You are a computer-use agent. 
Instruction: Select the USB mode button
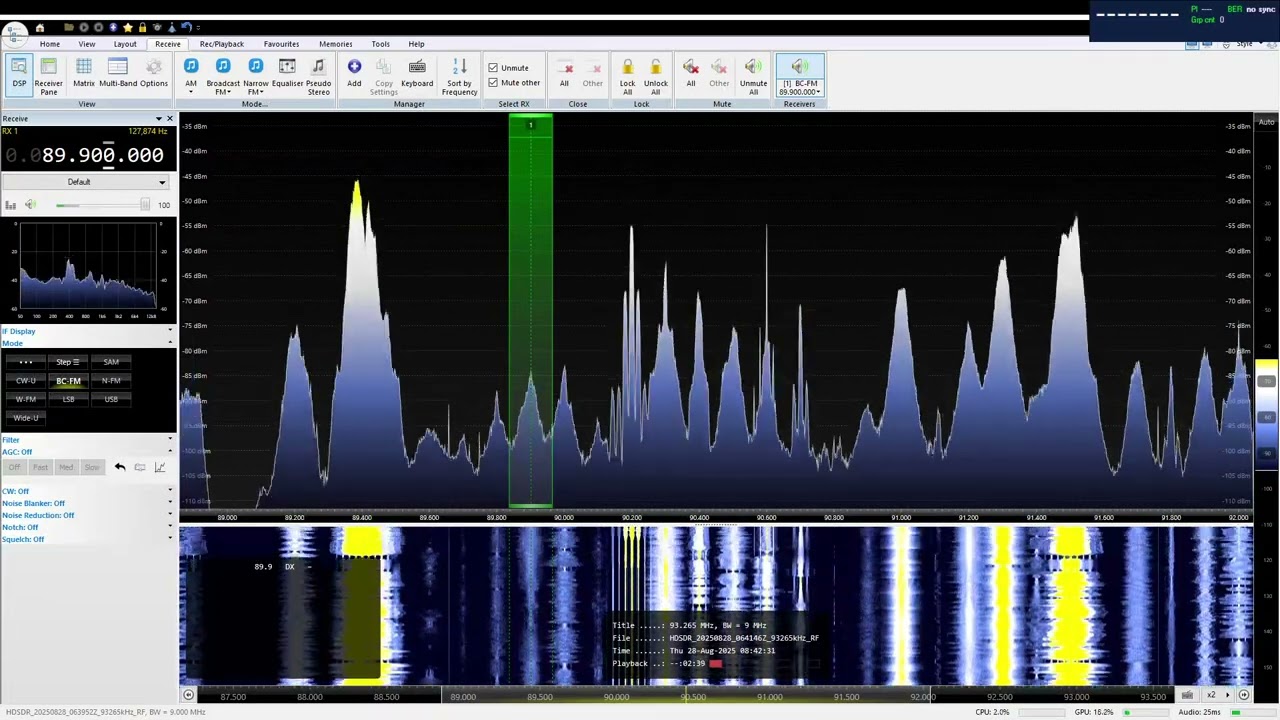111,400
